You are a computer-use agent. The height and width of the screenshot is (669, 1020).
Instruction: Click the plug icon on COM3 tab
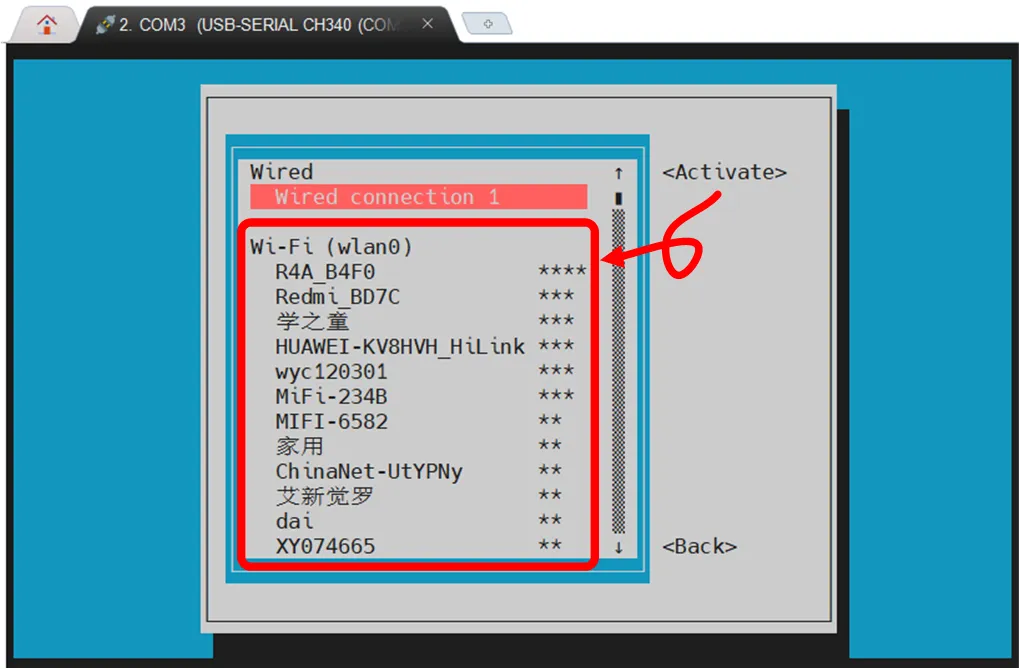pyautogui.click(x=105, y=25)
